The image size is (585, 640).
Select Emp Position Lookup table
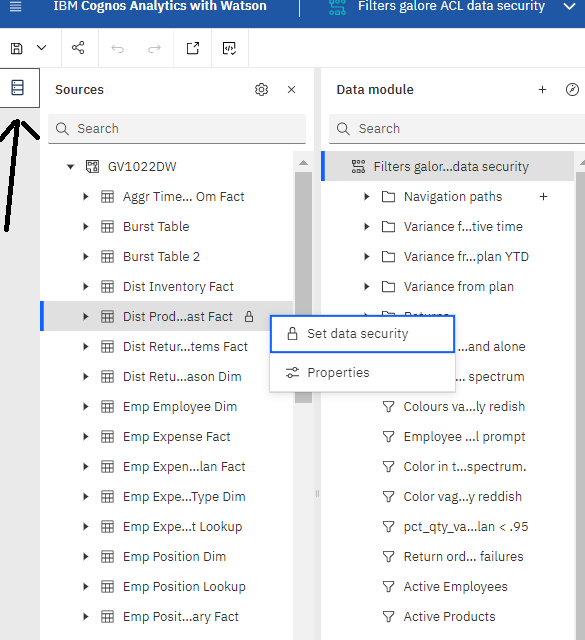point(184,587)
